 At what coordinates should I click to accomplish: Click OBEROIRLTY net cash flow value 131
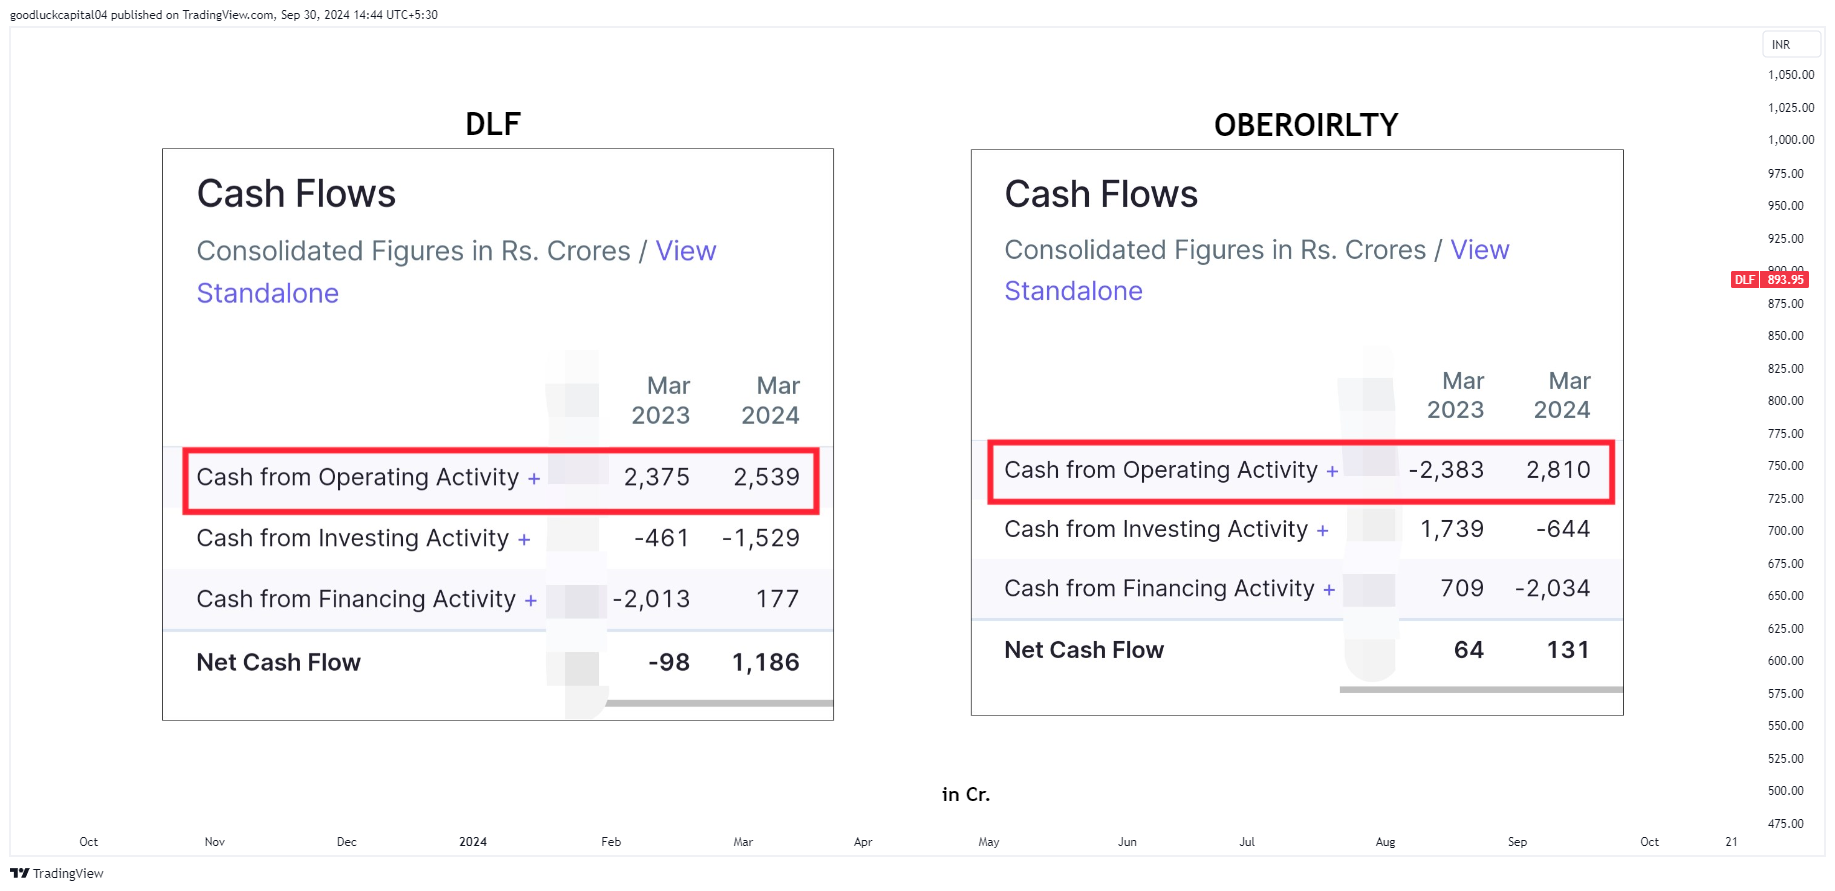point(1568,650)
